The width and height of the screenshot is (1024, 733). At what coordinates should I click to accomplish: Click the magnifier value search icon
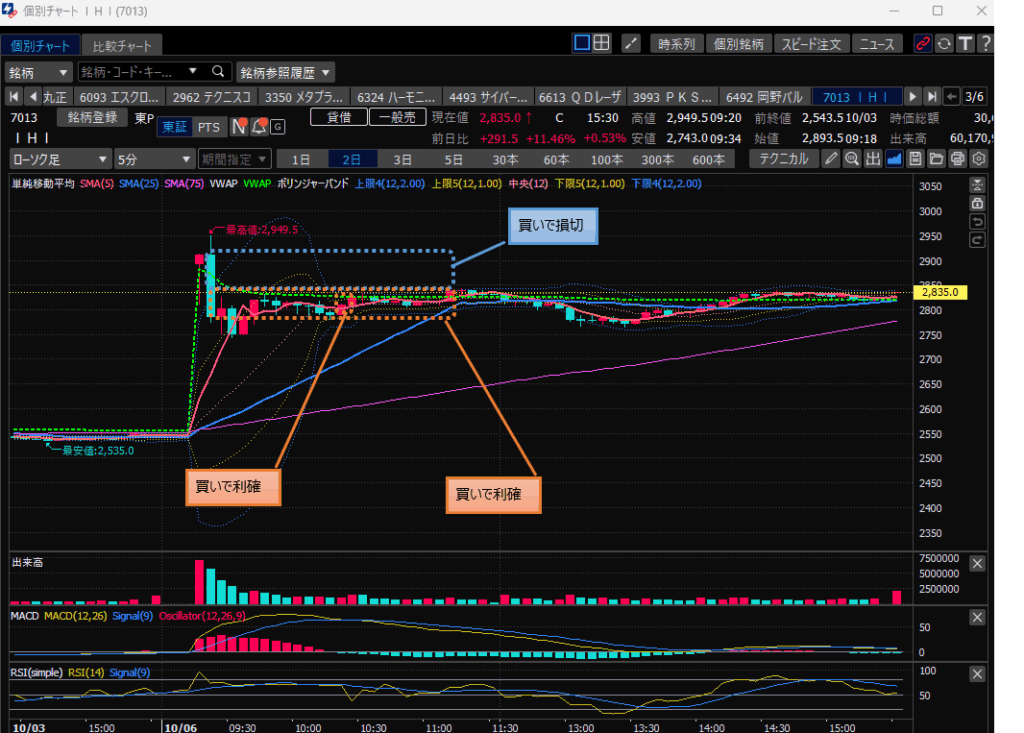[851, 159]
